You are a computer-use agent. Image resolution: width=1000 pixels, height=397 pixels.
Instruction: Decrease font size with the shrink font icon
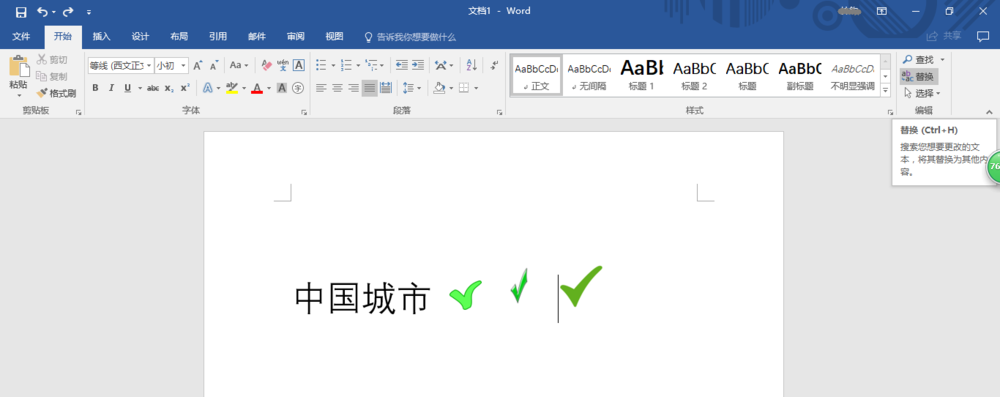[214, 65]
